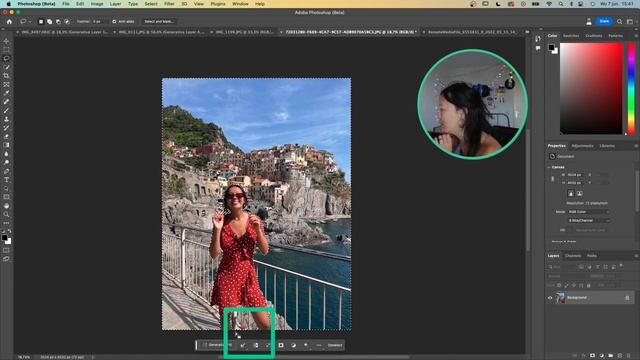This screenshot has width=640, height=360.
Task: Set canvas to landscape orientation button
Action: tap(580, 193)
